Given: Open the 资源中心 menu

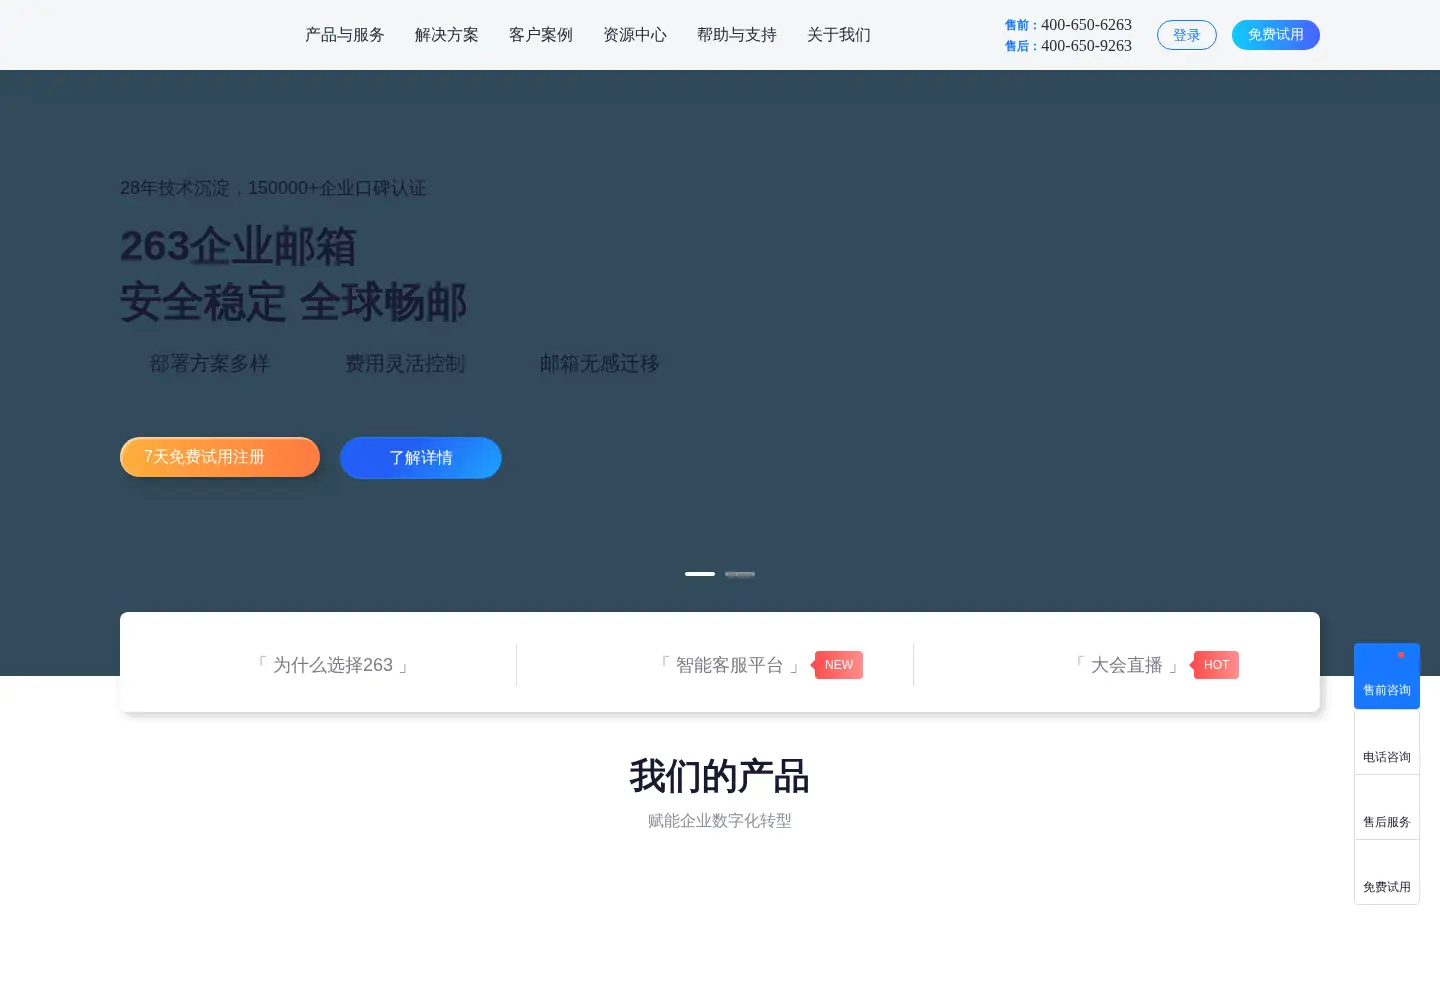Looking at the screenshot, I should [x=635, y=35].
